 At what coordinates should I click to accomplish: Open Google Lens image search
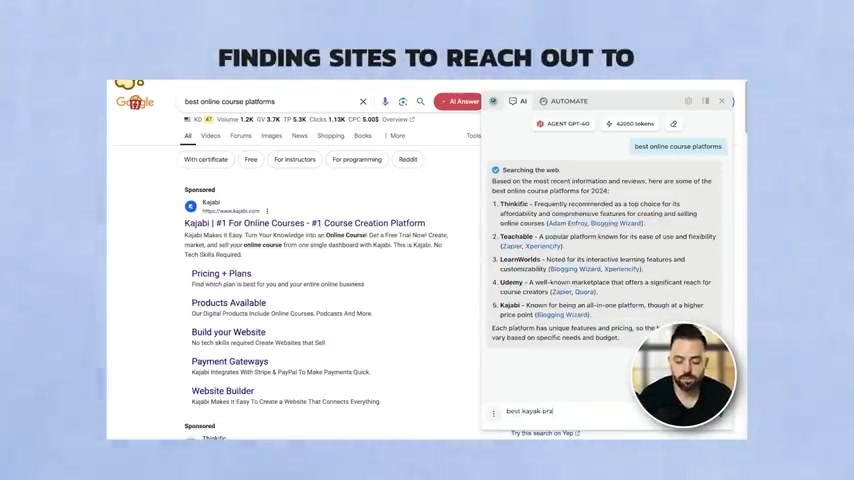point(403,101)
